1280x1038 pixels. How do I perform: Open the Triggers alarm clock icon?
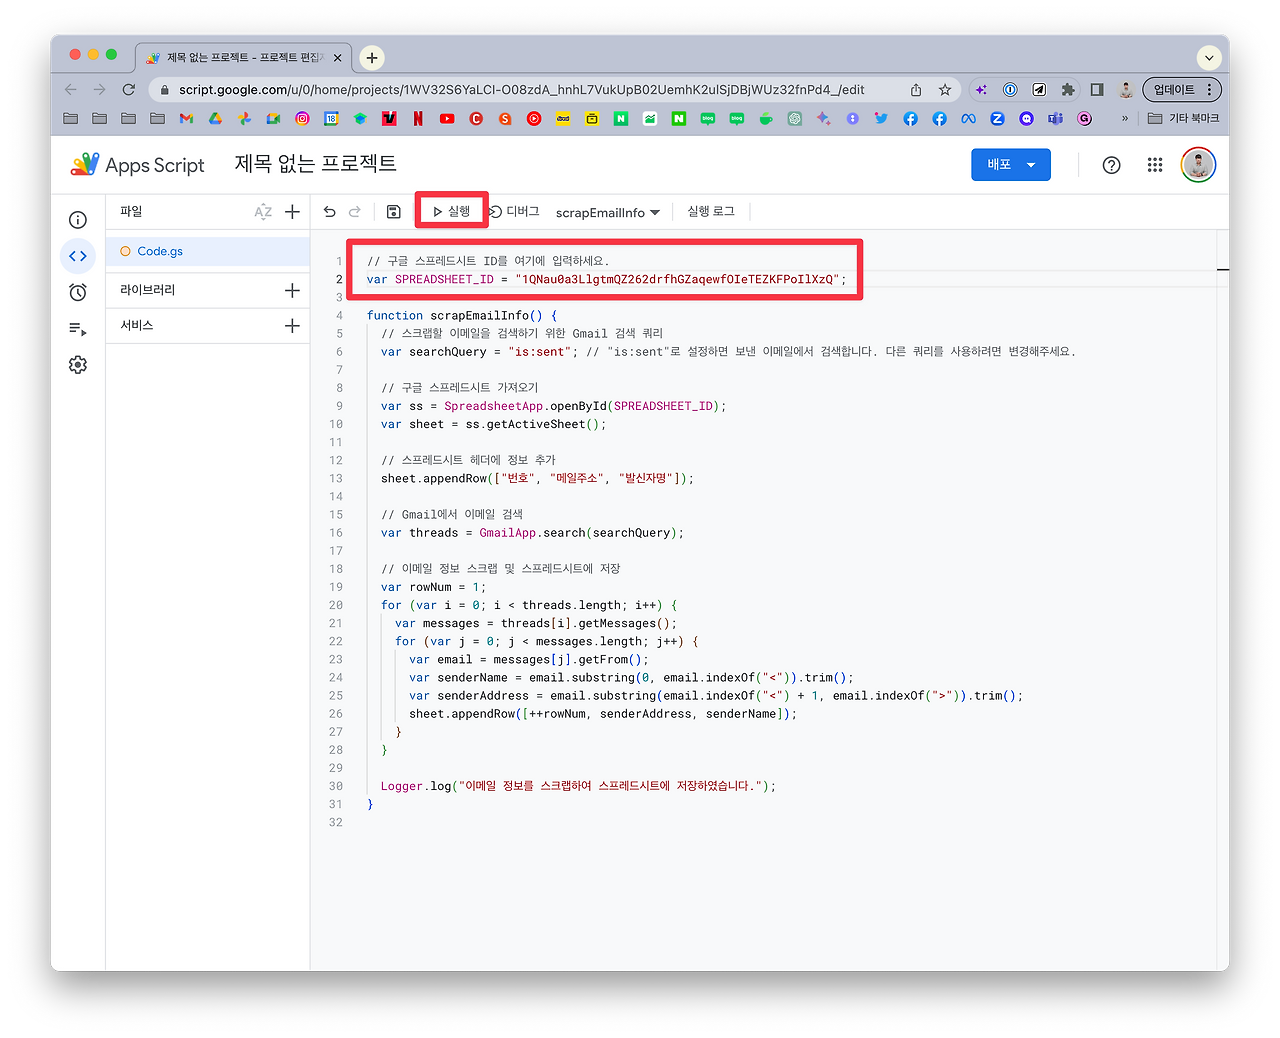[78, 292]
